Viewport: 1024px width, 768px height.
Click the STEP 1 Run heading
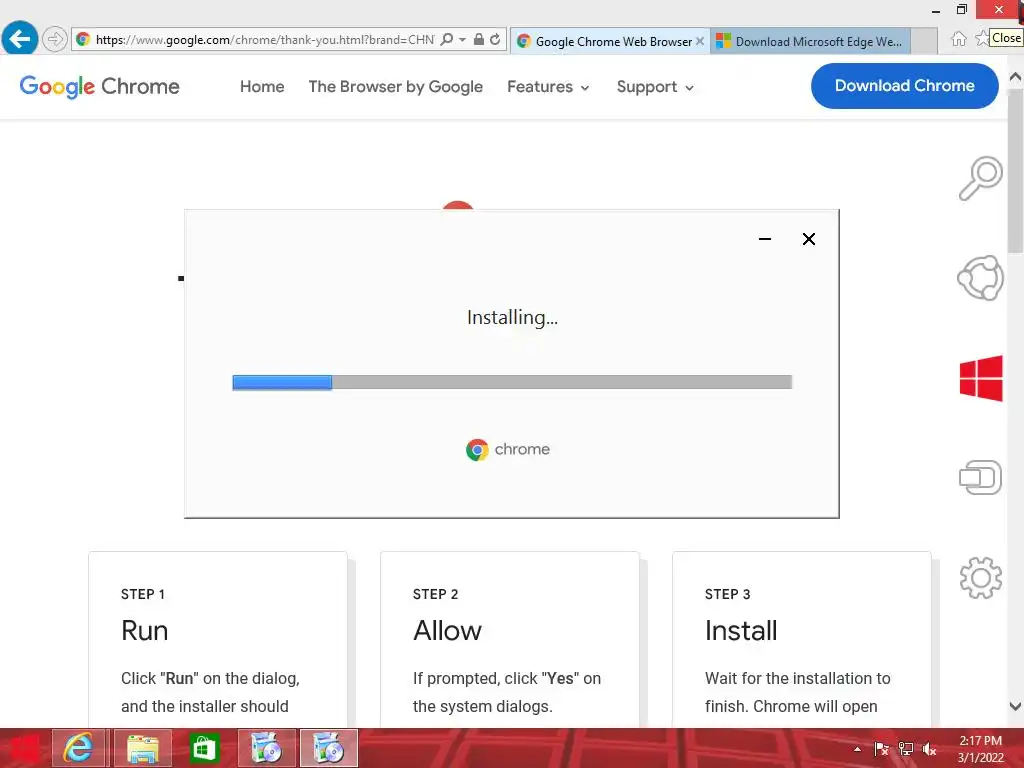point(144,630)
